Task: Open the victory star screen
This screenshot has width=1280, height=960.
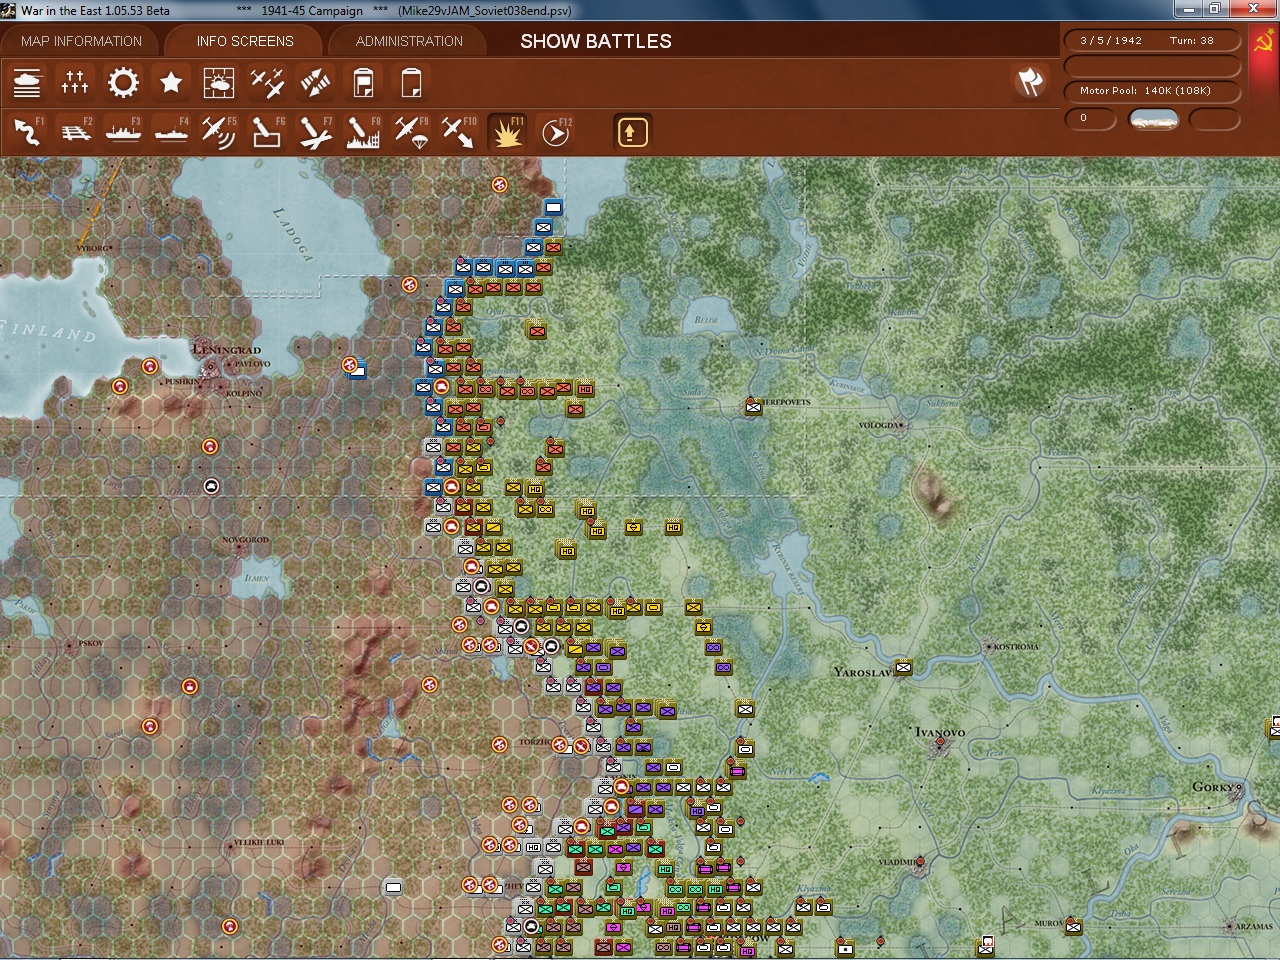Action: 171,82
